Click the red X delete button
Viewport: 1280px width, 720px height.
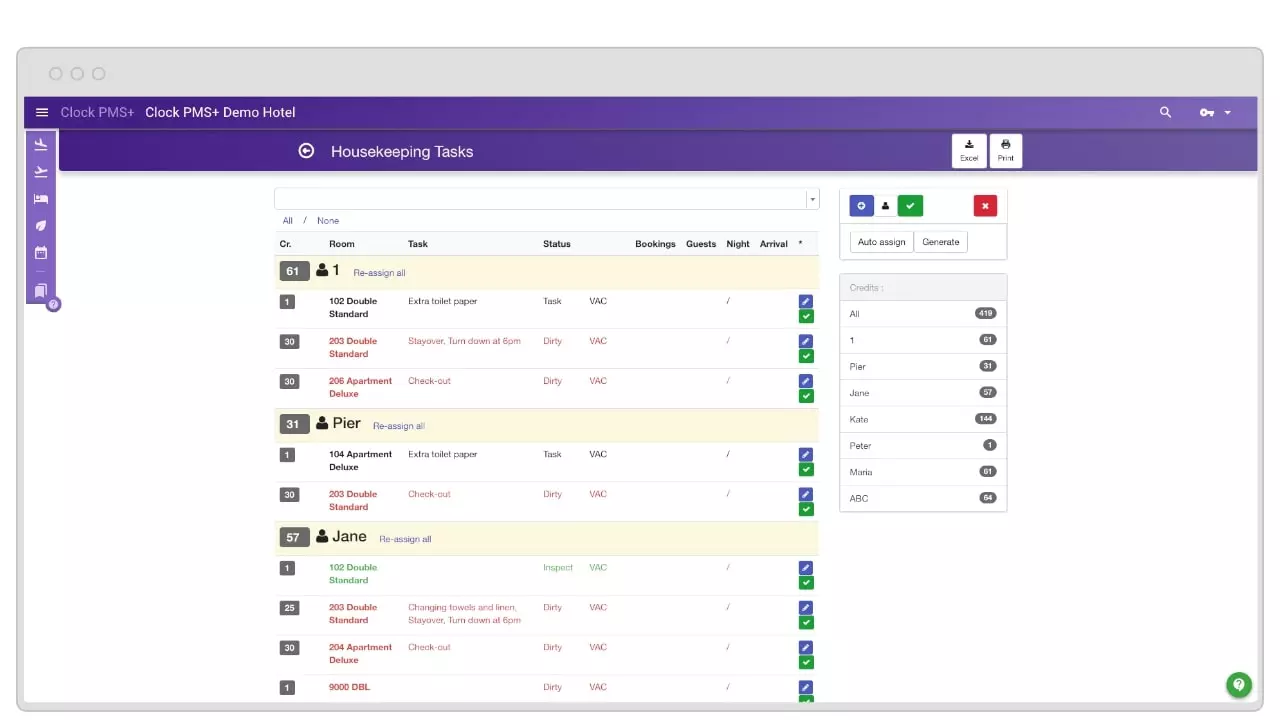click(x=985, y=206)
